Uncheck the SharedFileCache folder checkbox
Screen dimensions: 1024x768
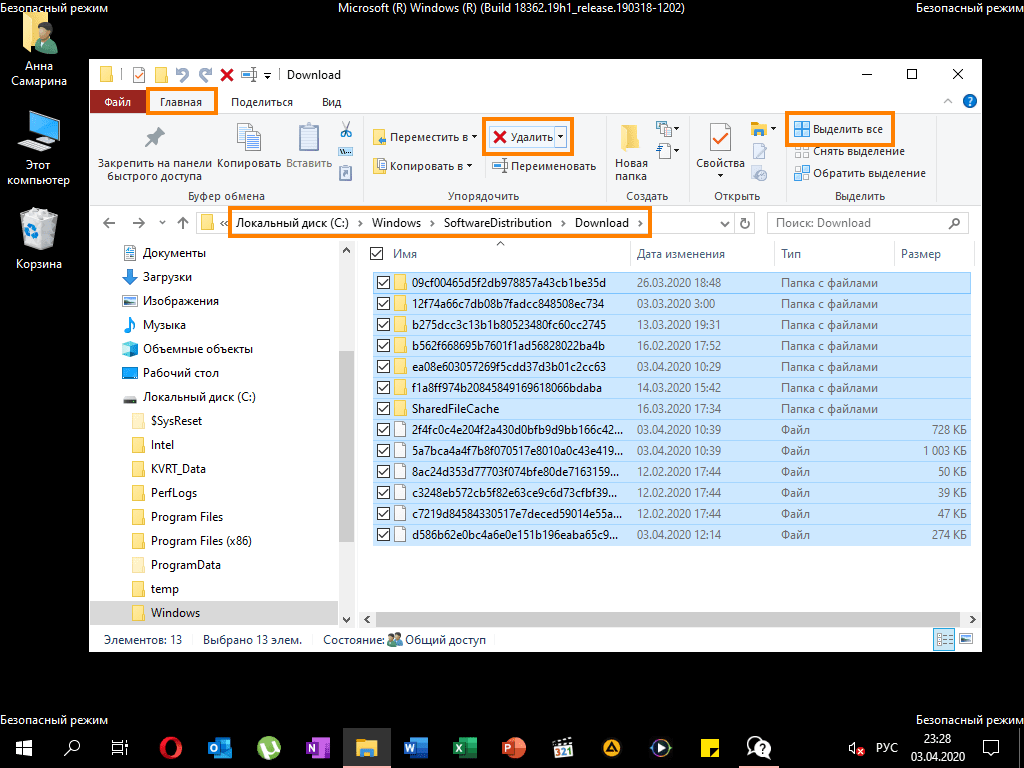383,409
